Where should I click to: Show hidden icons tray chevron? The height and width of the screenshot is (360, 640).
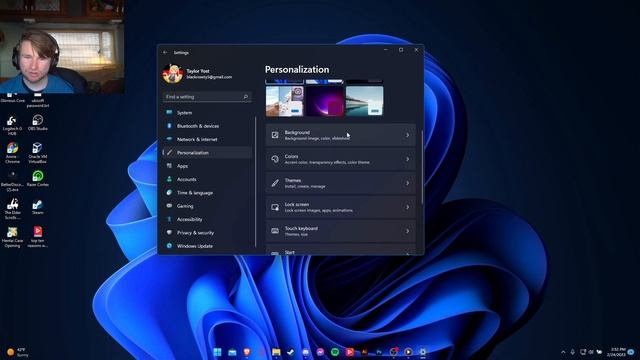[563, 352]
